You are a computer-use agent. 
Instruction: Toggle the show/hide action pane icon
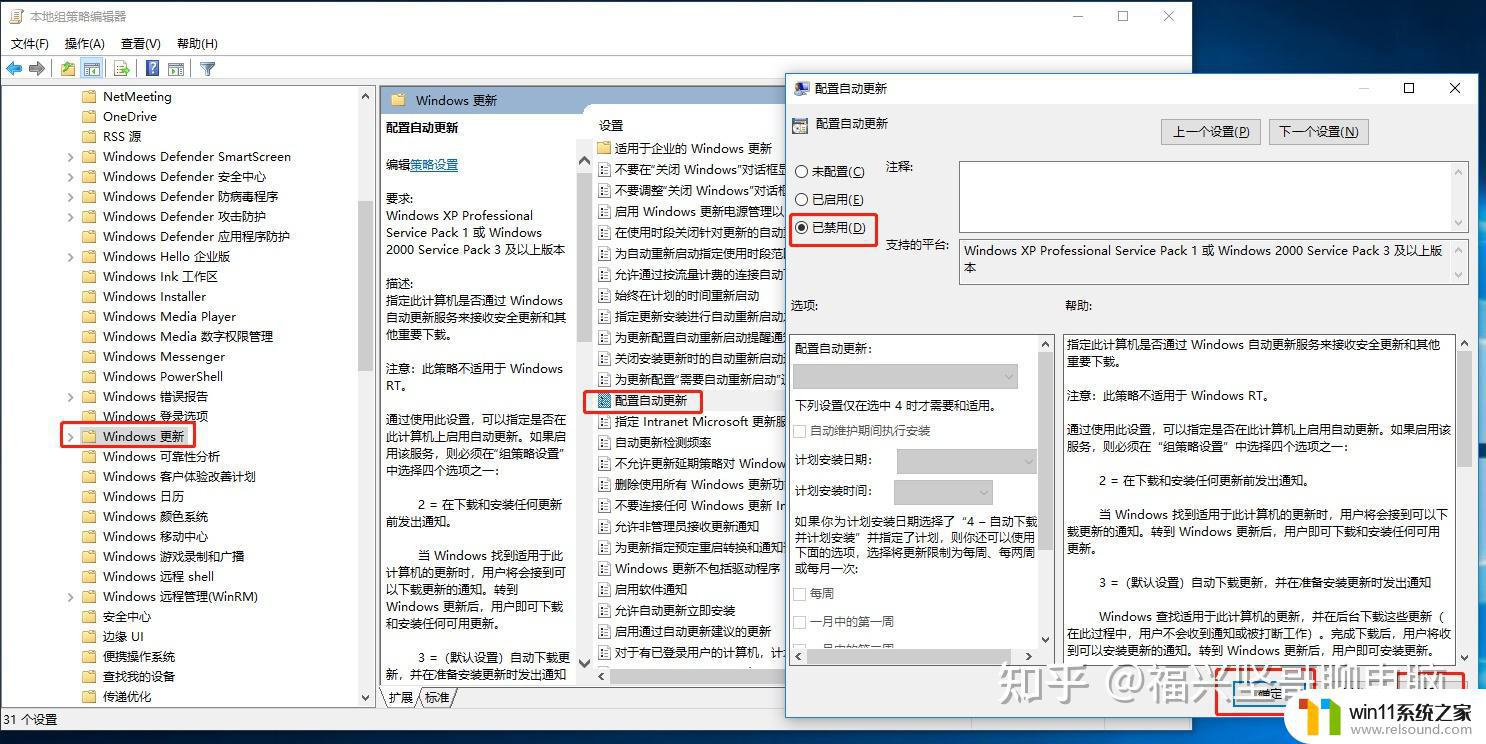(176, 69)
